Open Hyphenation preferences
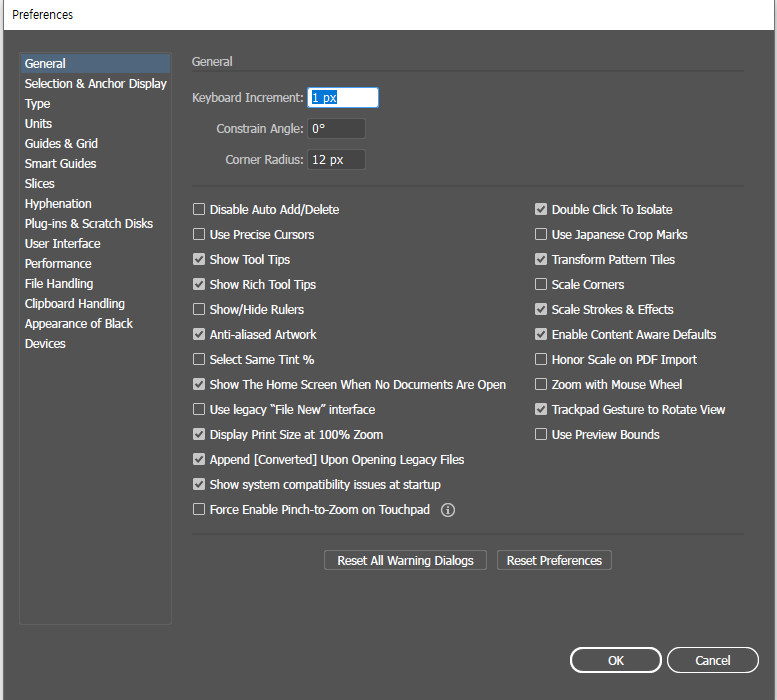The height and width of the screenshot is (700, 777). 96,204
